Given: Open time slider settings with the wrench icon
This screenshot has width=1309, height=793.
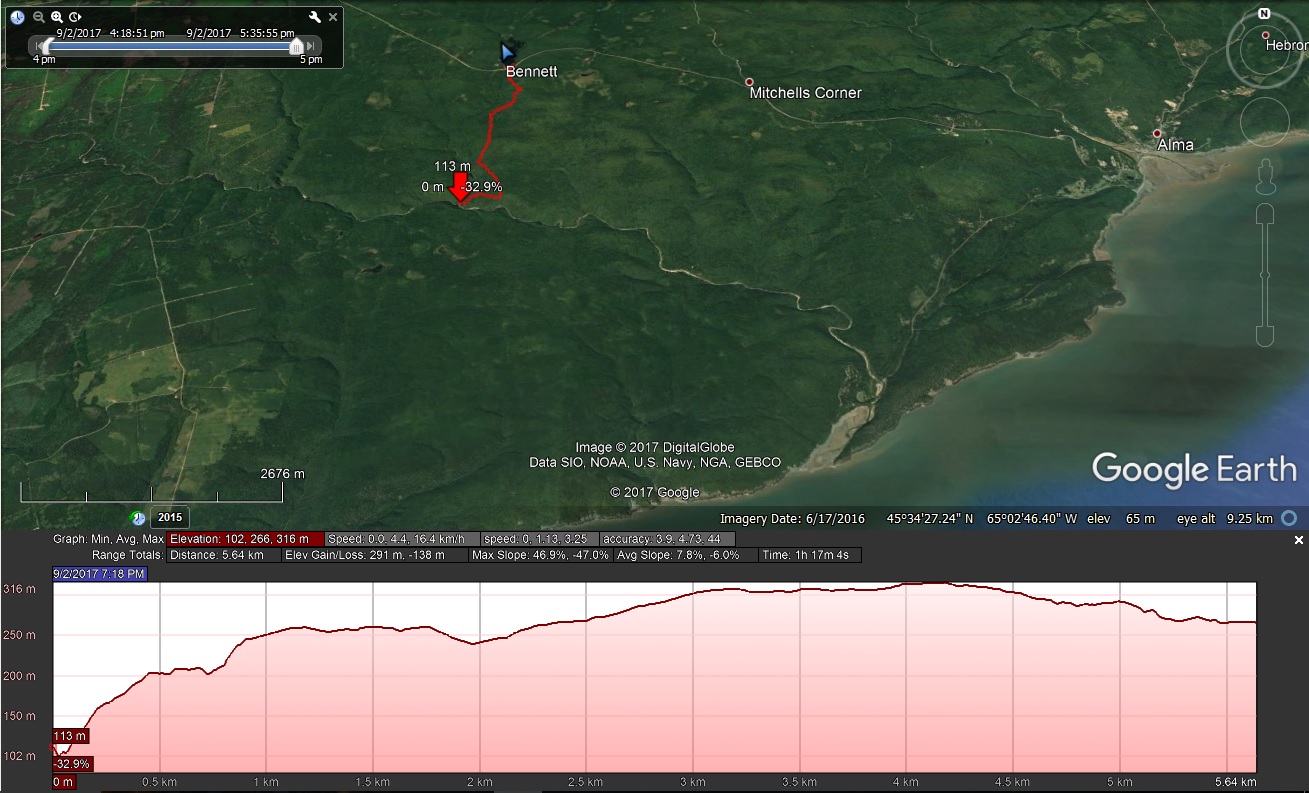Looking at the screenshot, I should pos(313,17).
